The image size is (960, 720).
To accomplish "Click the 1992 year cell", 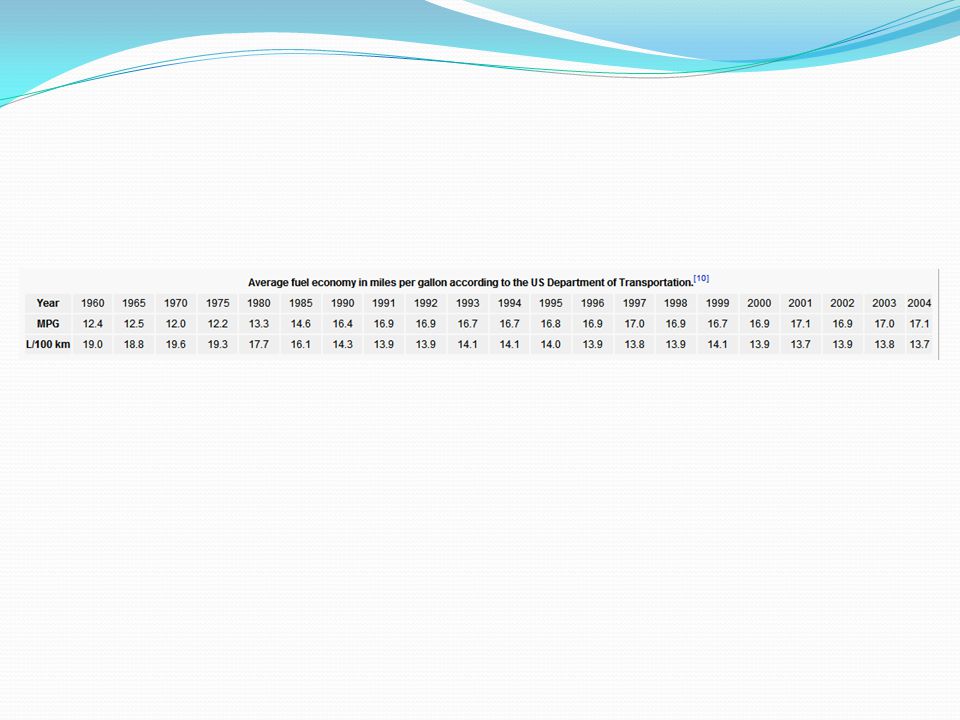I will 426,303.
